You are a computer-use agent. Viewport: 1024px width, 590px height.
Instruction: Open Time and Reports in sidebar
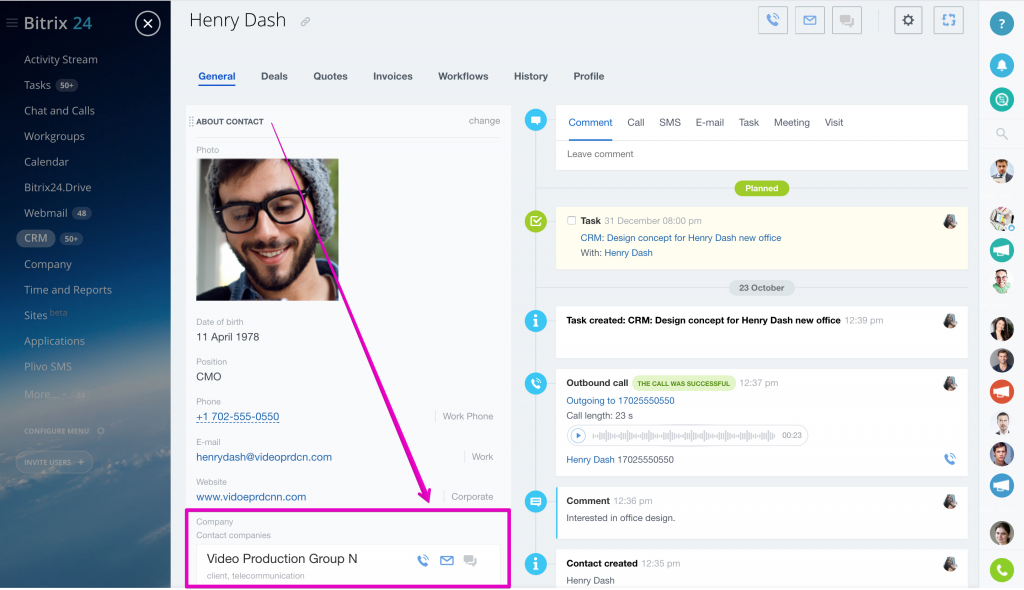click(68, 289)
